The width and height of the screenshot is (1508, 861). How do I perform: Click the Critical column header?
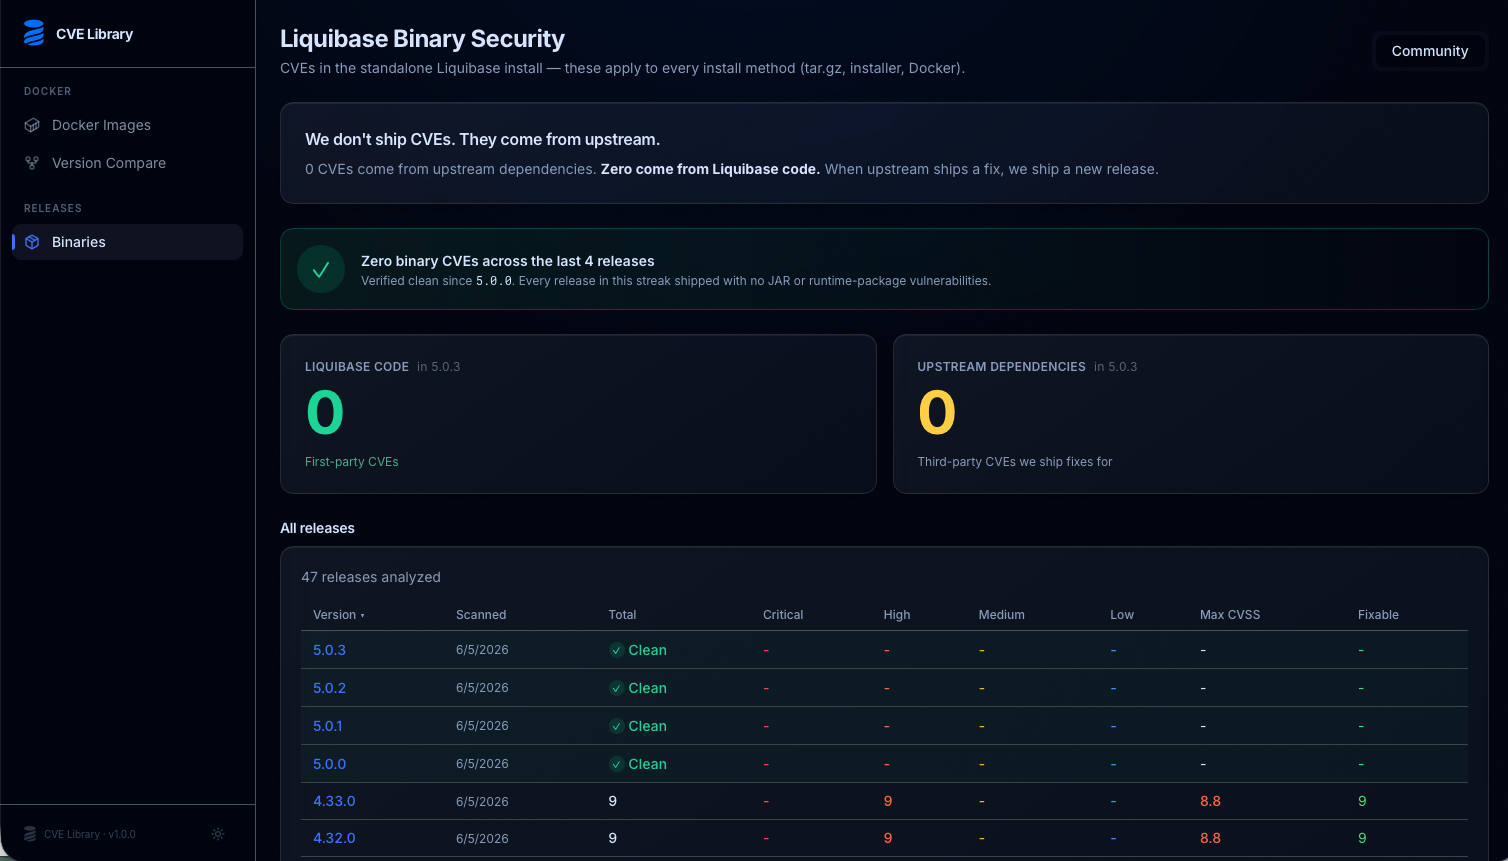point(783,615)
